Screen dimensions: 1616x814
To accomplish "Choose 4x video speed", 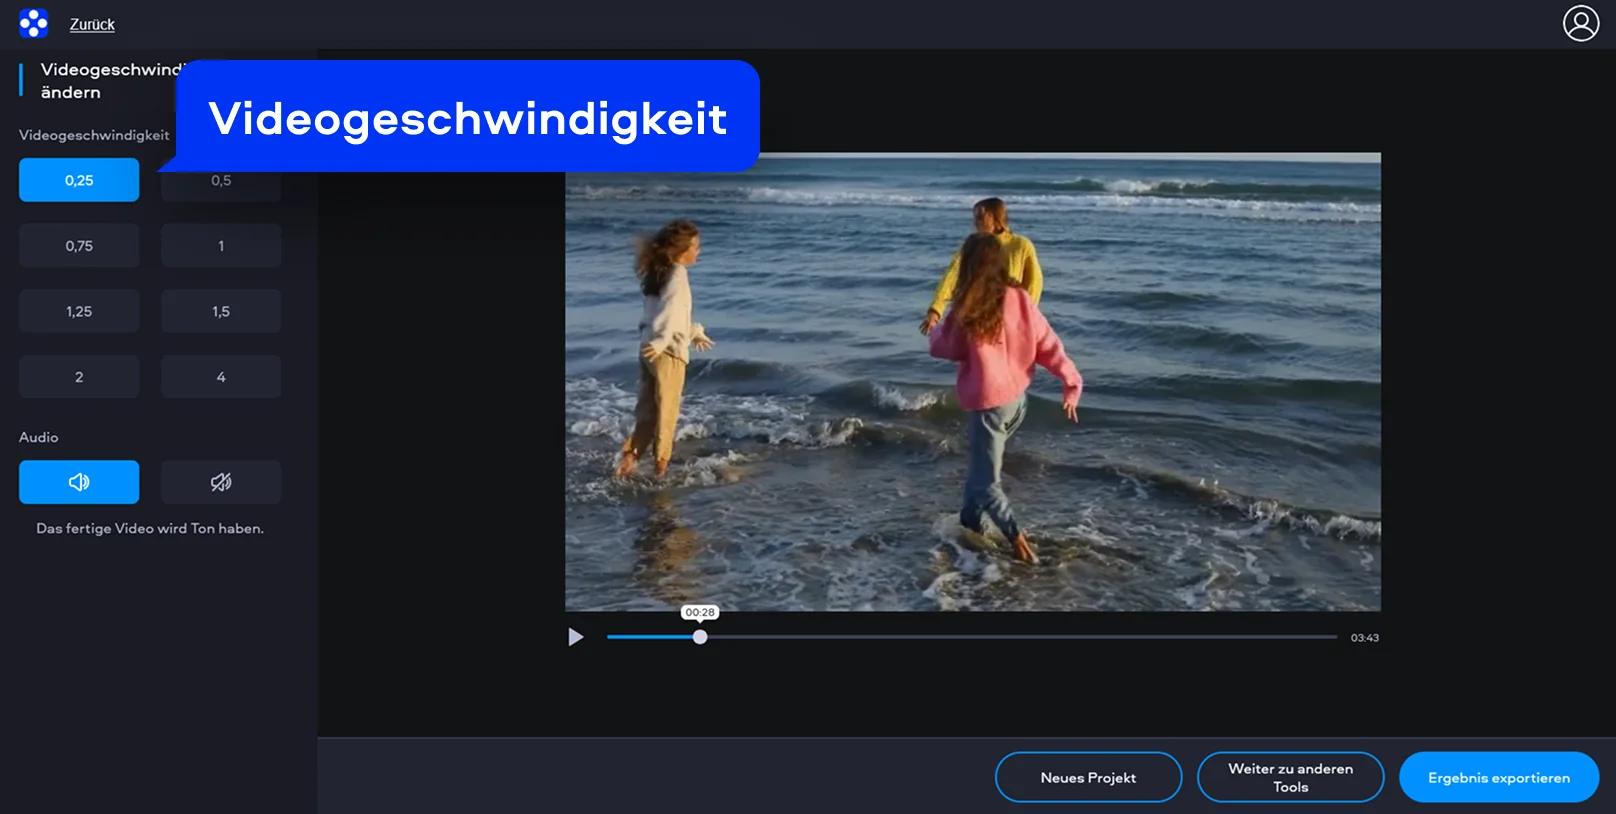I will point(221,377).
